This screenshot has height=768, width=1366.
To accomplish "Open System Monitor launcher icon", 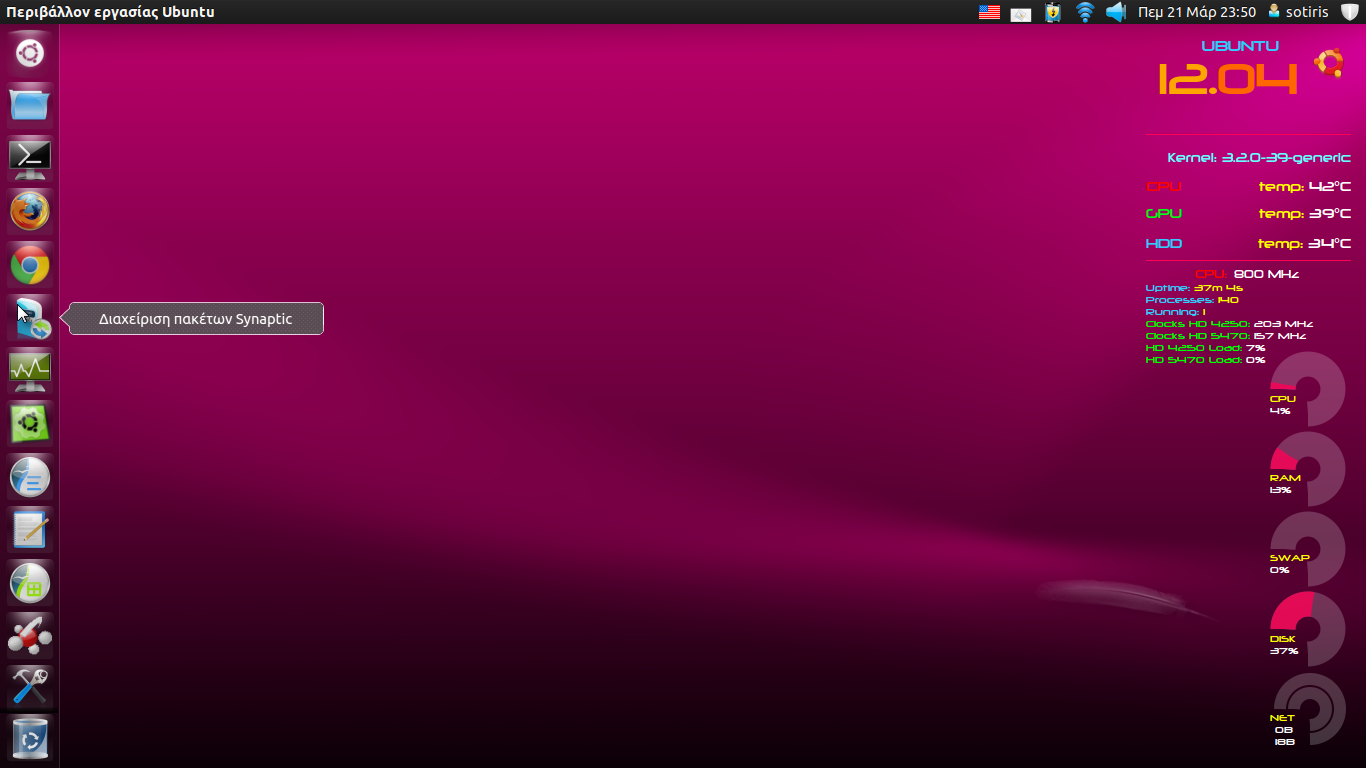I will click(30, 371).
